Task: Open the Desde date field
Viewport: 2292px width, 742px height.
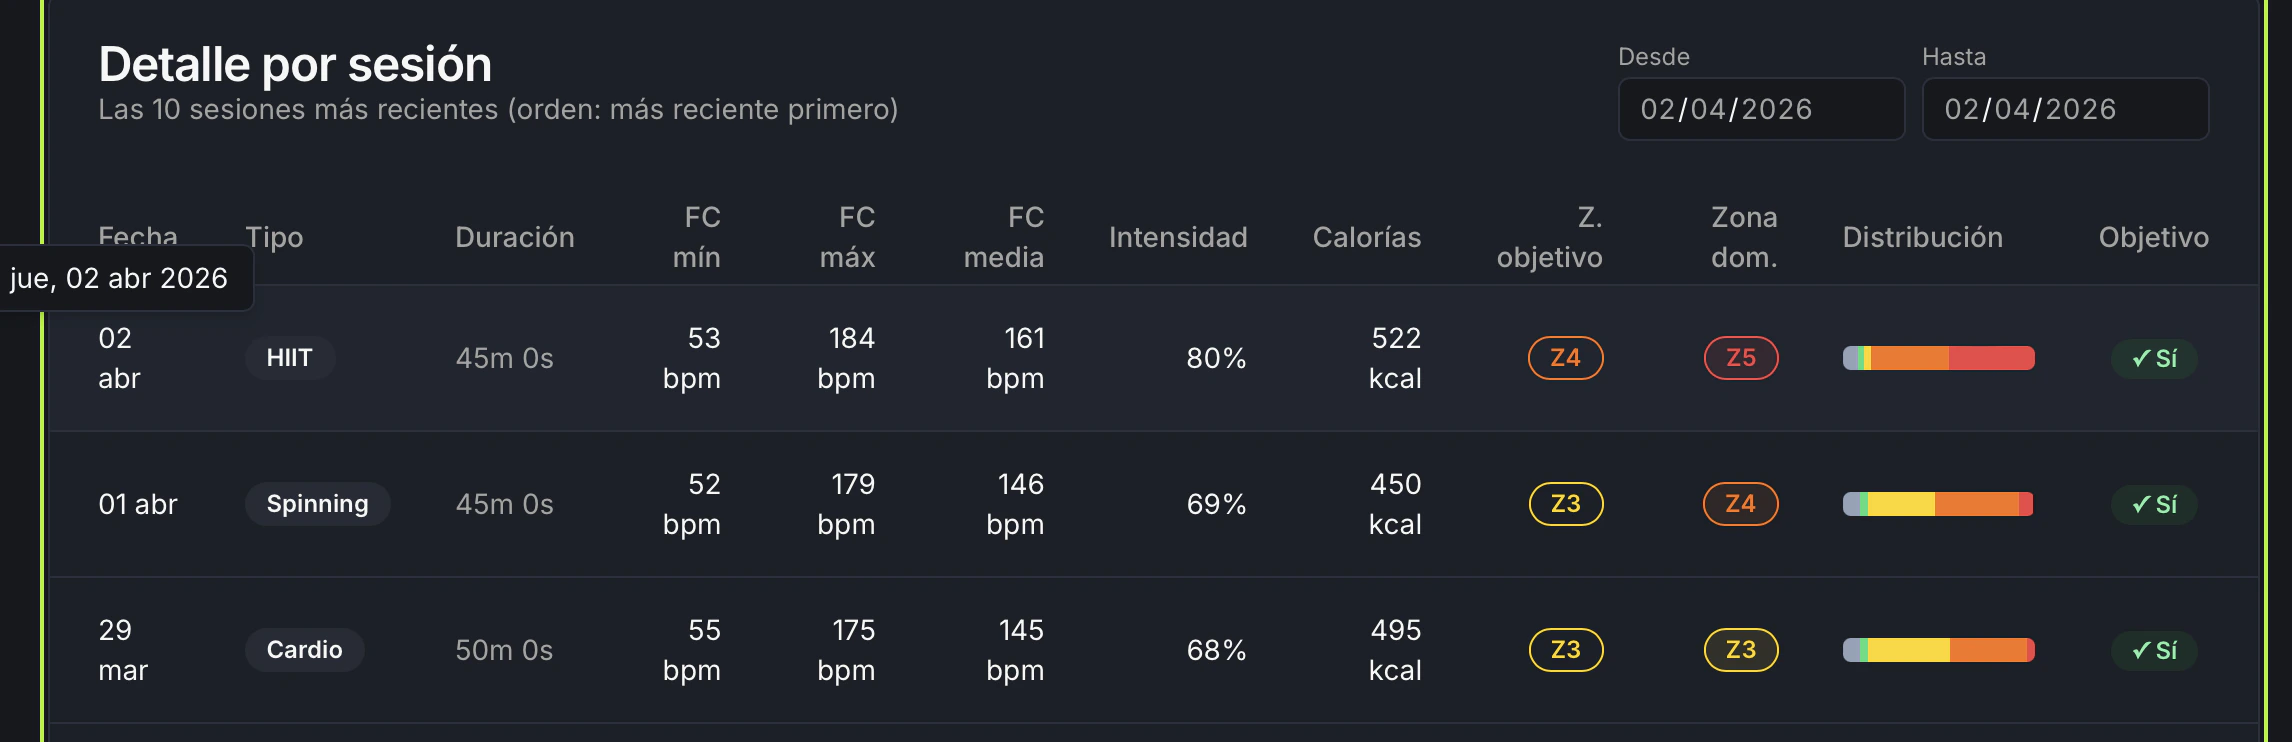Action: (x=1761, y=109)
